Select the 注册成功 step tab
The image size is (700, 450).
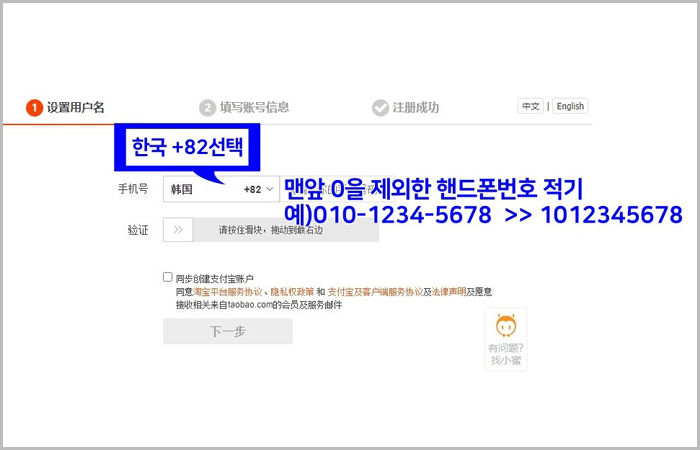416,107
